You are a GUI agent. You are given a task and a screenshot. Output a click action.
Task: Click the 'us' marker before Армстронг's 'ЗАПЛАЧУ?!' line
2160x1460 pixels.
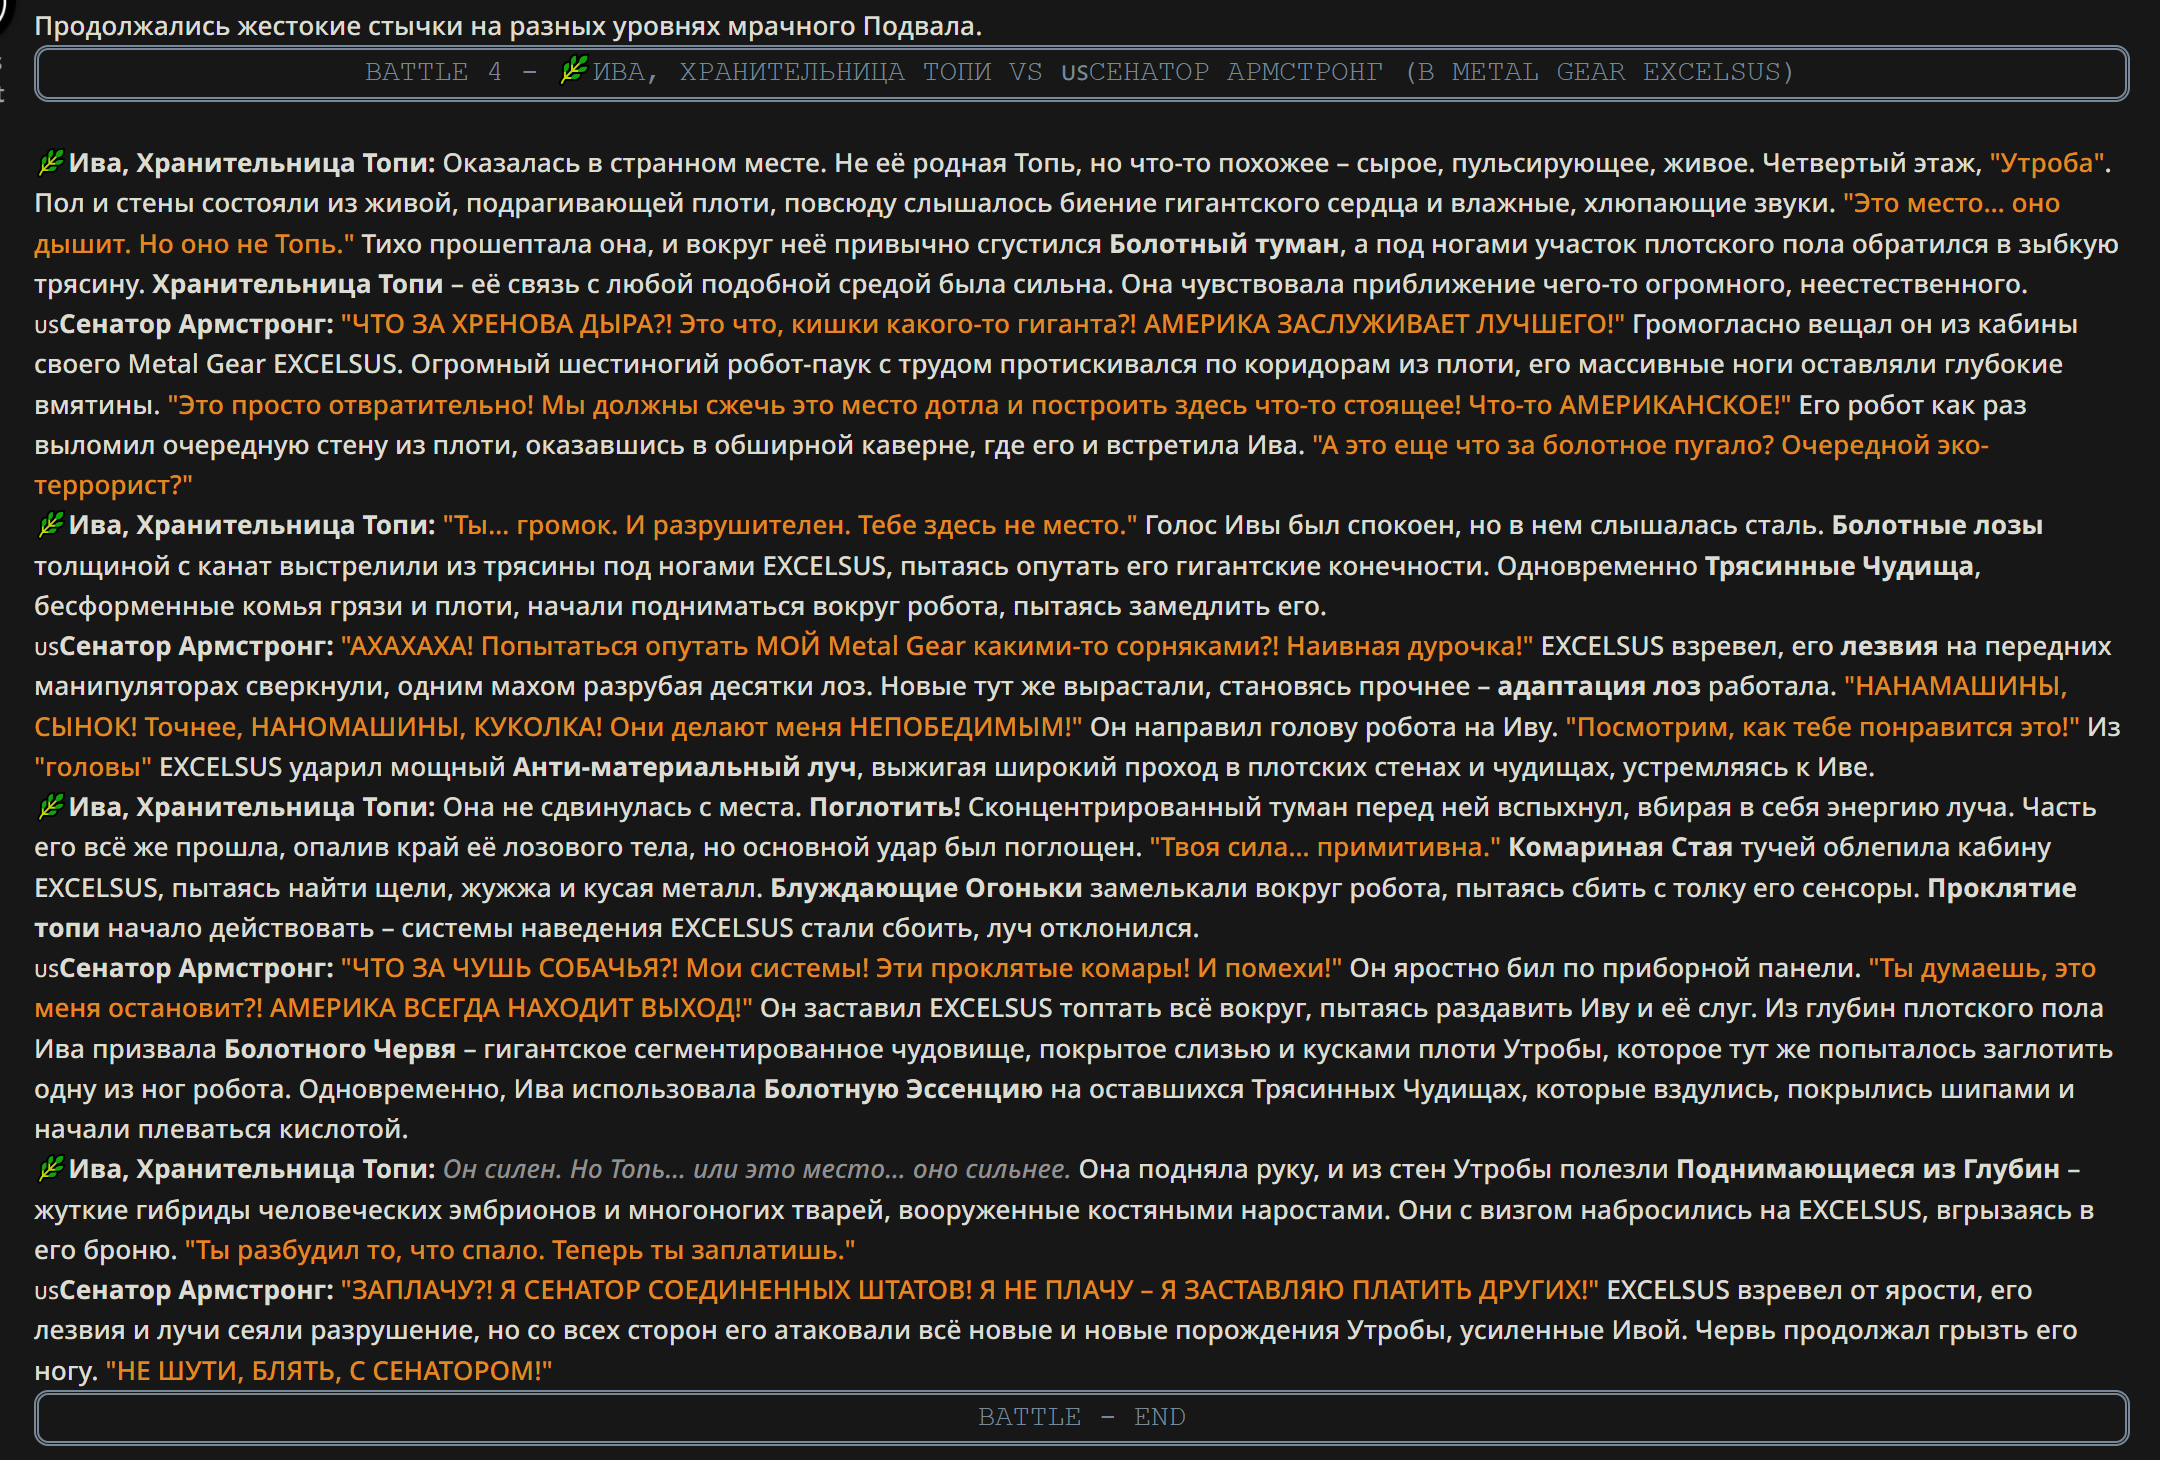point(46,1292)
